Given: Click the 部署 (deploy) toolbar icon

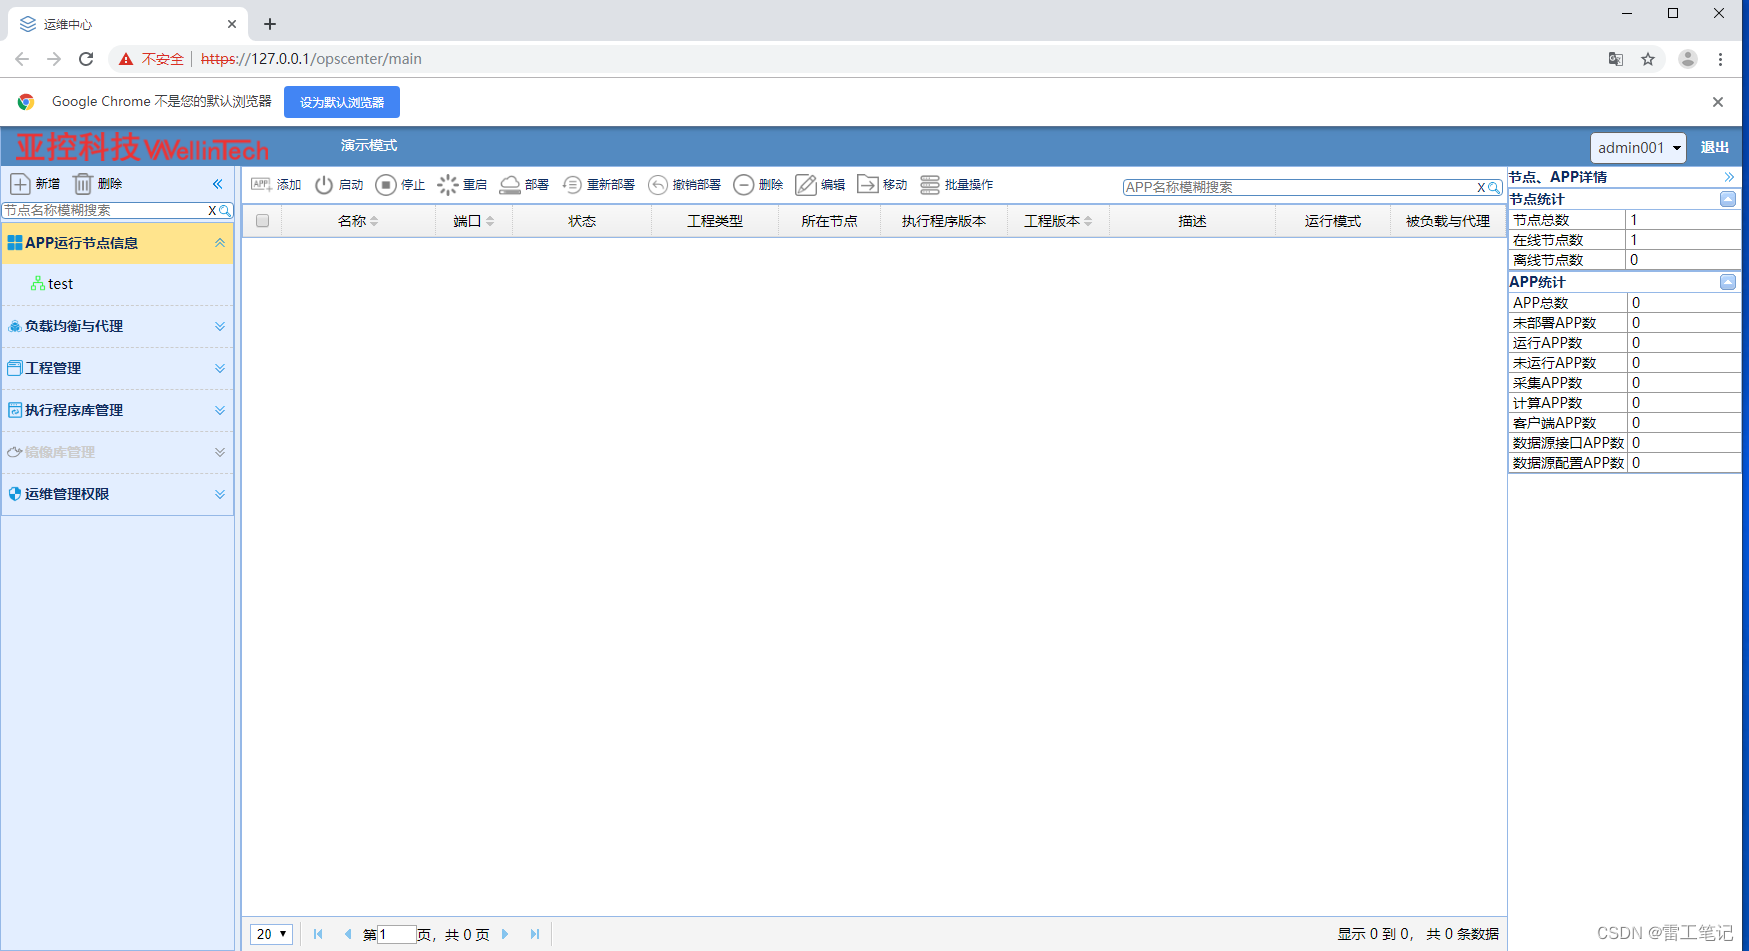Looking at the screenshot, I should tap(510, 185).
